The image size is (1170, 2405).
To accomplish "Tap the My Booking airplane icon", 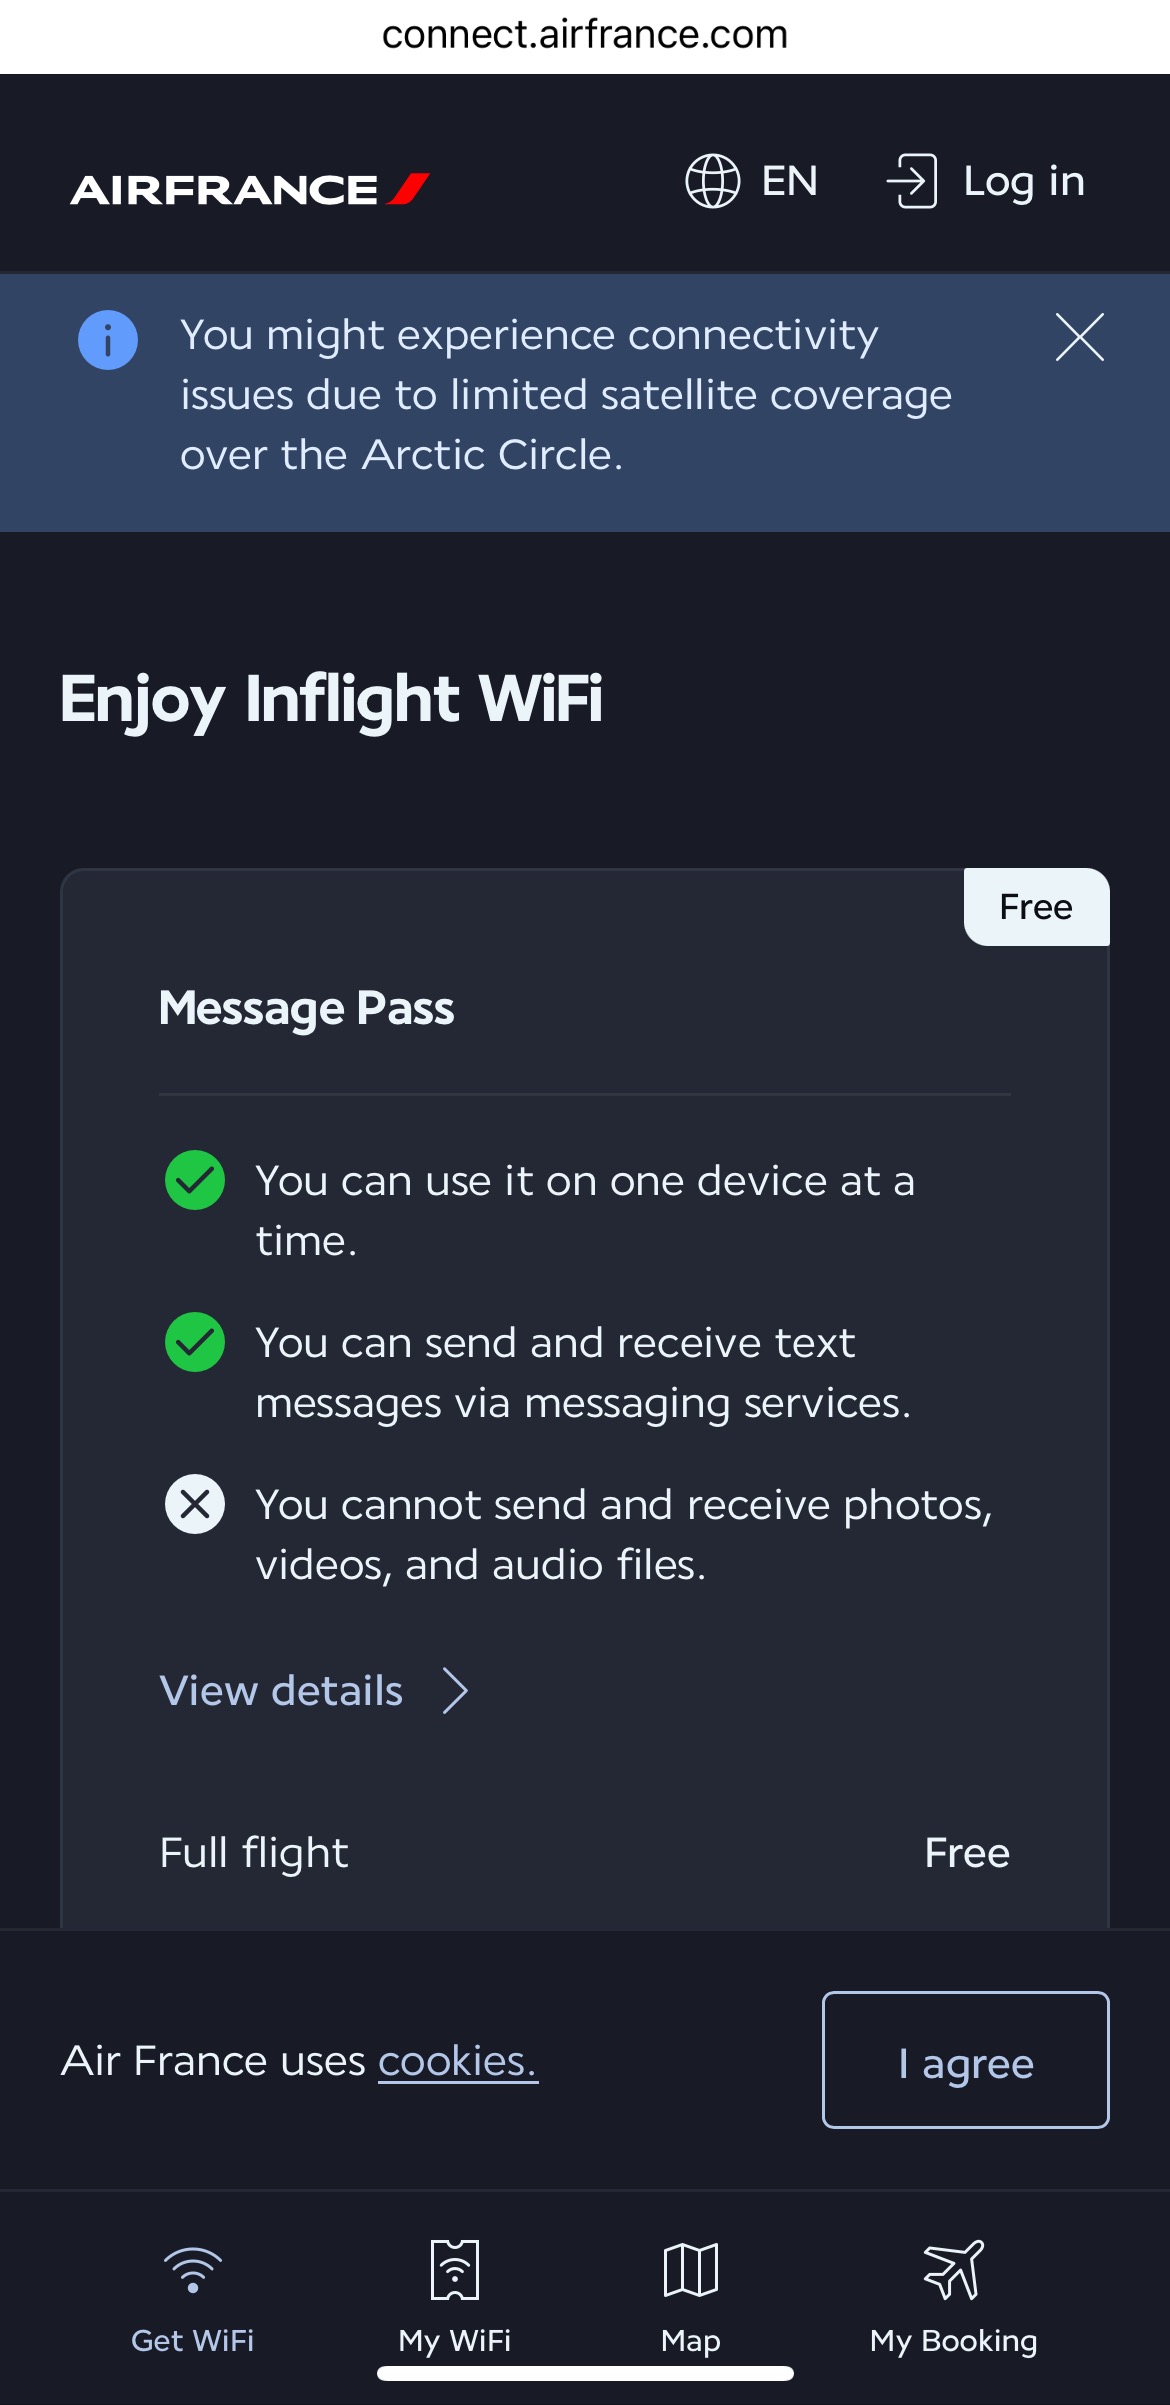I will [x=954, y=2270].
